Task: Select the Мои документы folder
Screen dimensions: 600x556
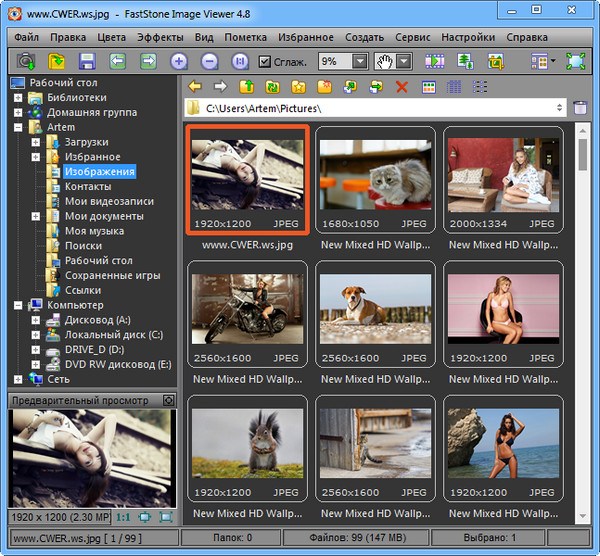Action: 103,216
